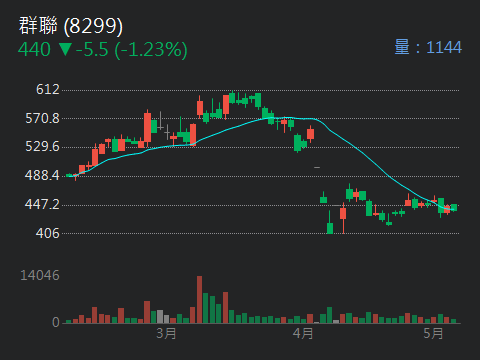Click the 4月 date axis label
Screen dimensions: 480x360
pyautogui.click(x=303, y=333)
